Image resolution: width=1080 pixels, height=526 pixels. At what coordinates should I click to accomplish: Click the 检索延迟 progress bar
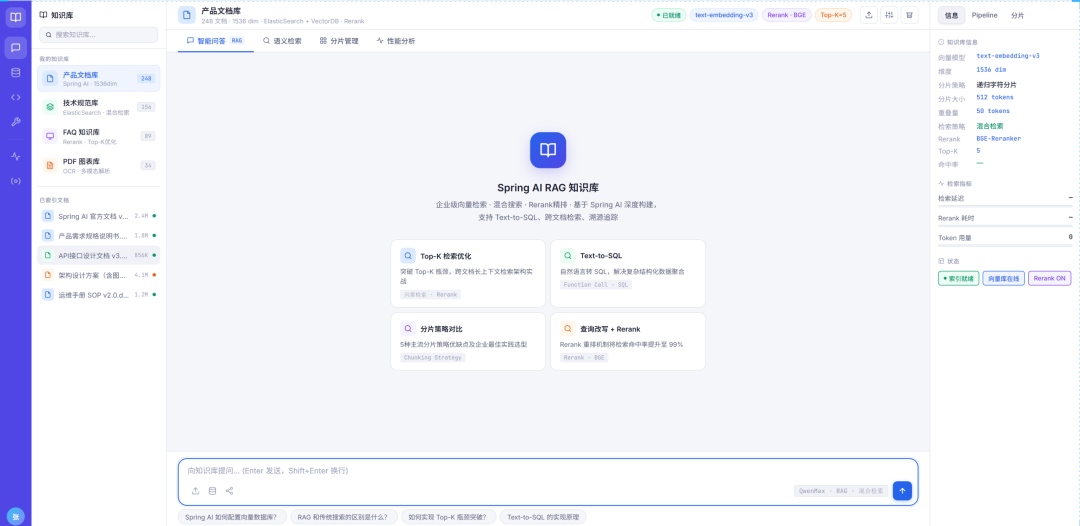click(1005, 206)
